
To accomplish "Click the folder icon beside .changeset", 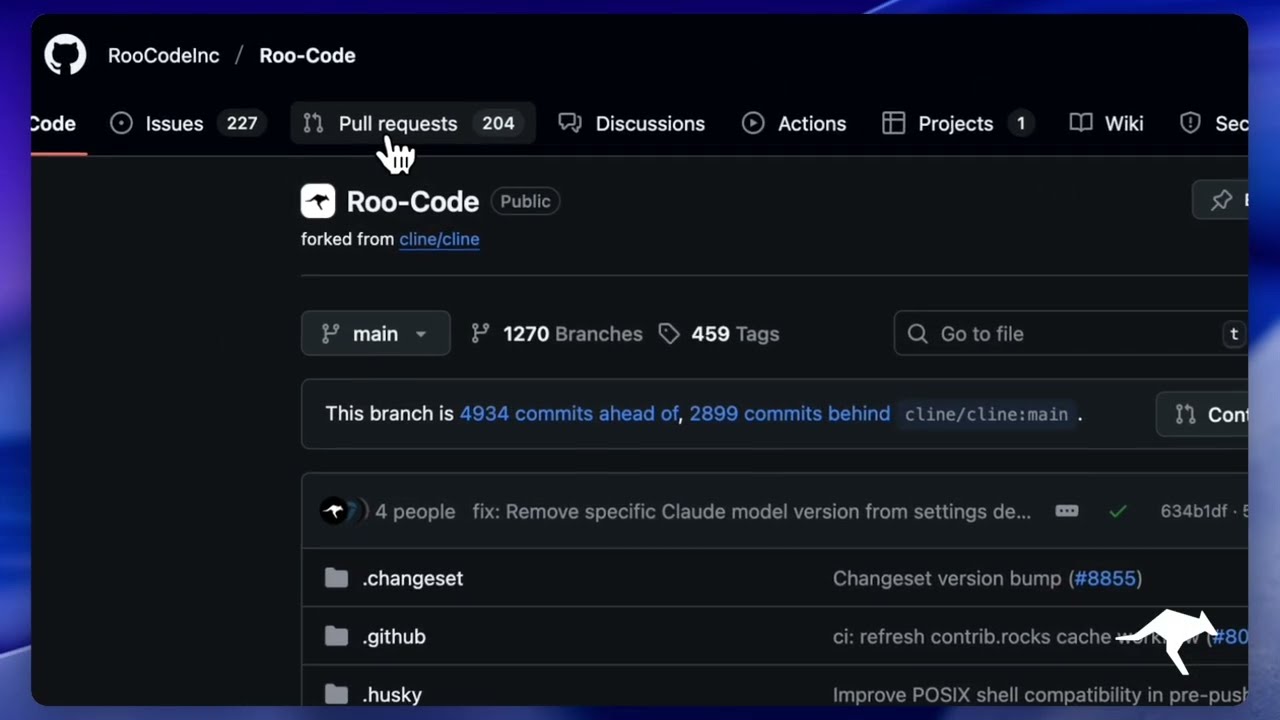I will (336, 578).
